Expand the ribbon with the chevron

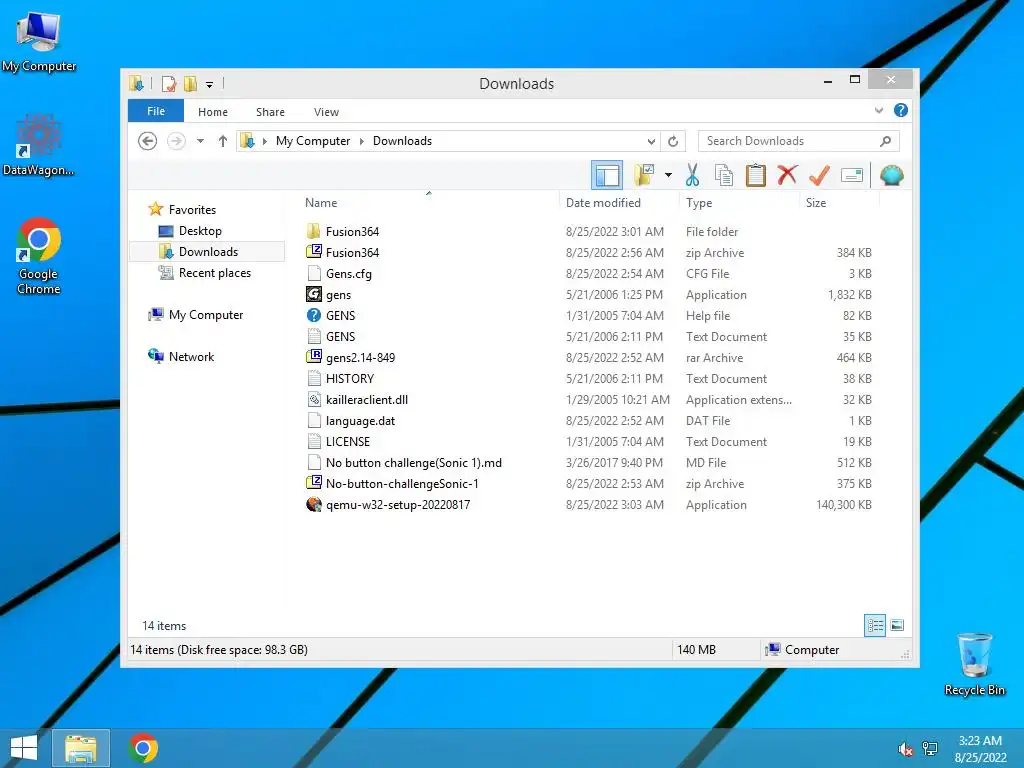click(x=879, y=110)
